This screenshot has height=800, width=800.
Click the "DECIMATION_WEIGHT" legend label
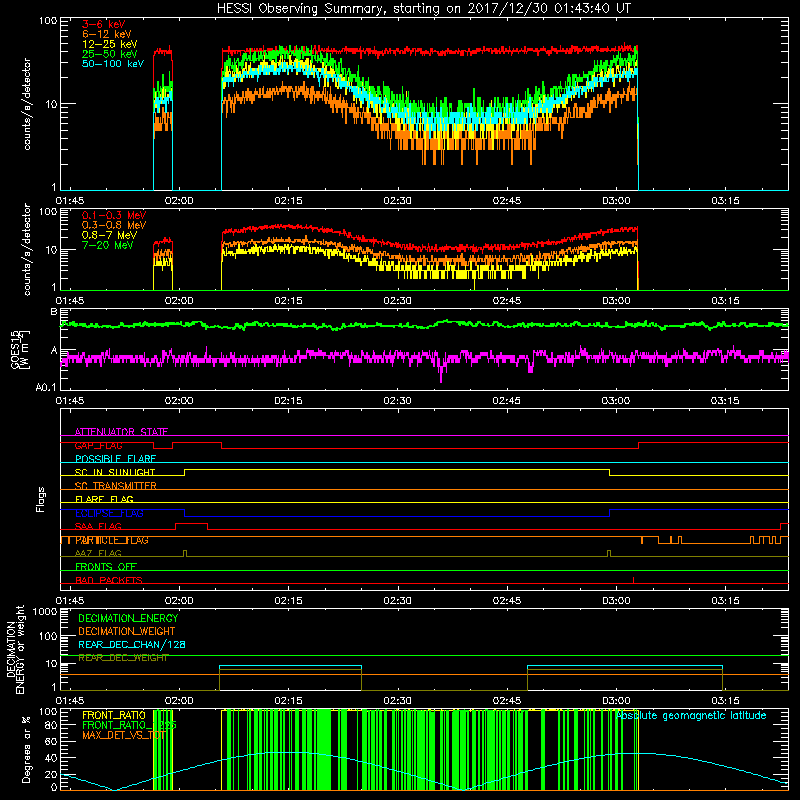coord(127,631)
